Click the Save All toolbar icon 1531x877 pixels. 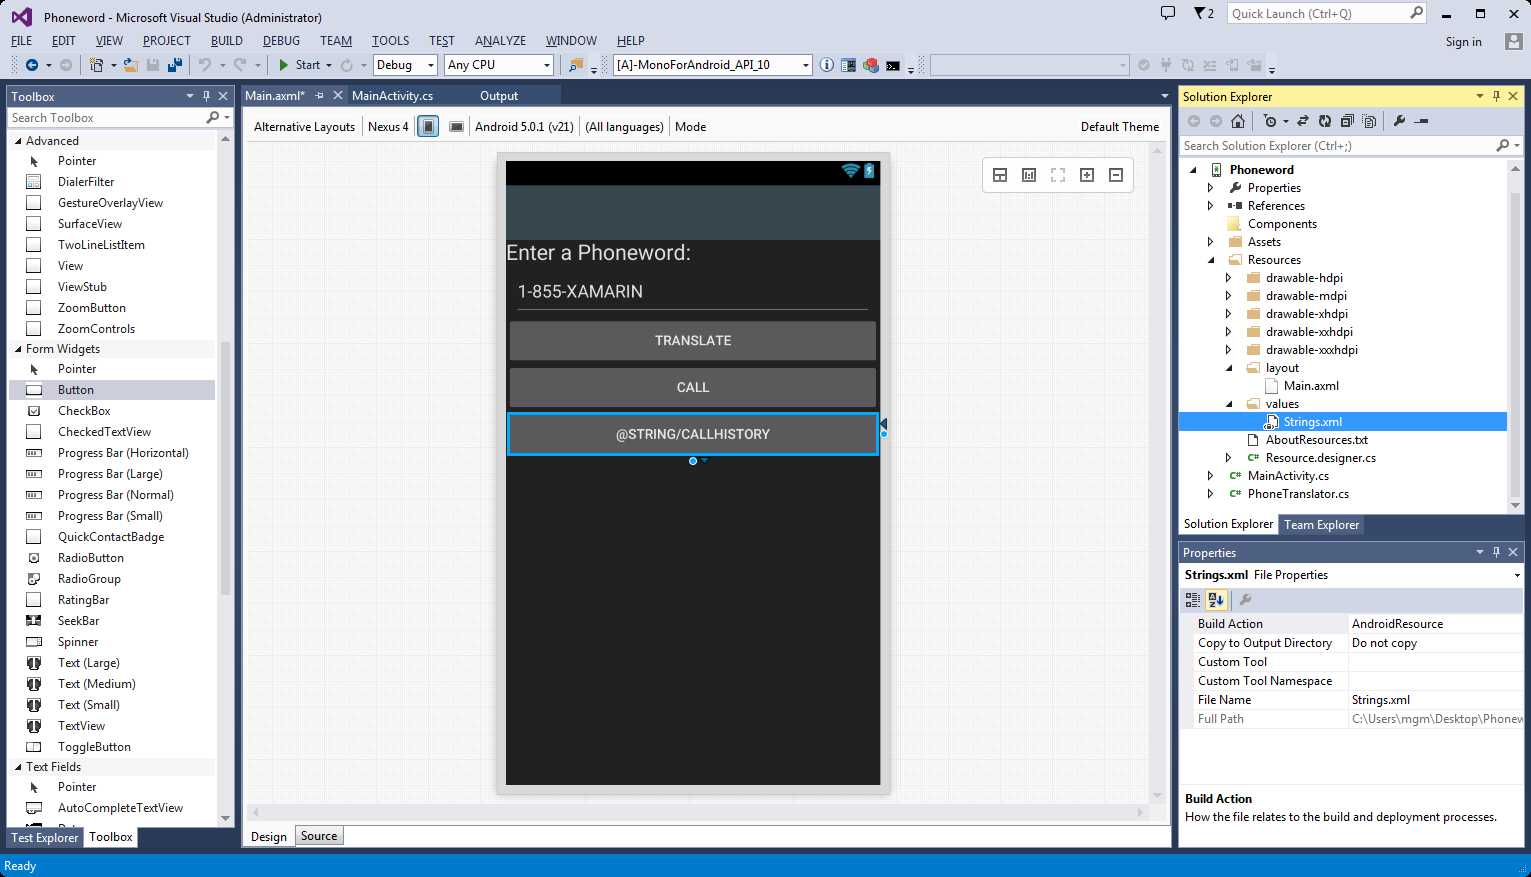tap(174, 65)
